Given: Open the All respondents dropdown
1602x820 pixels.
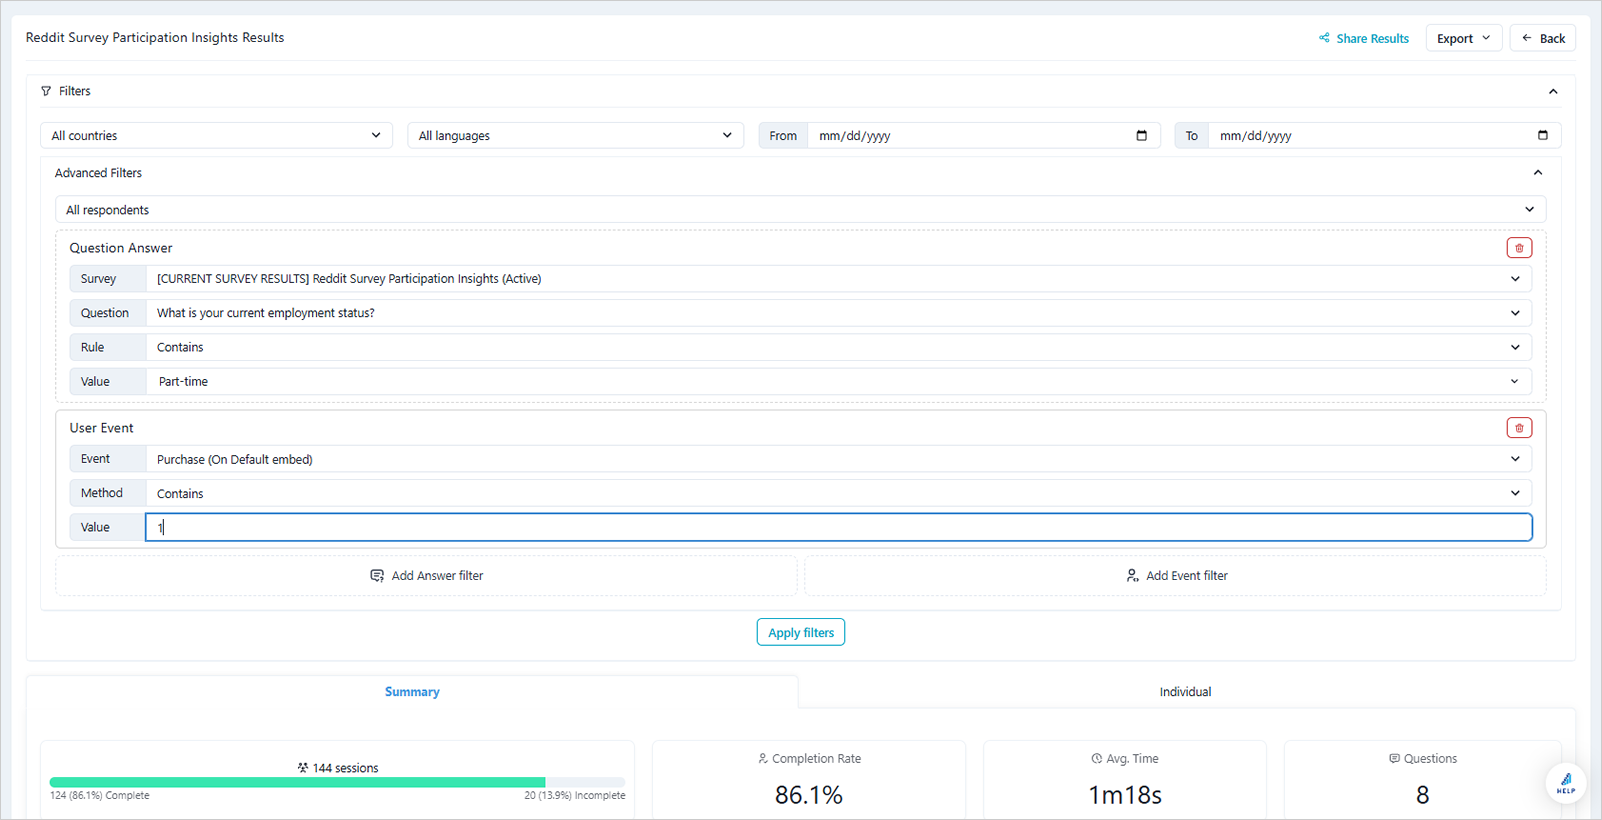Looking at the screenshot, I should click(800, 210).
